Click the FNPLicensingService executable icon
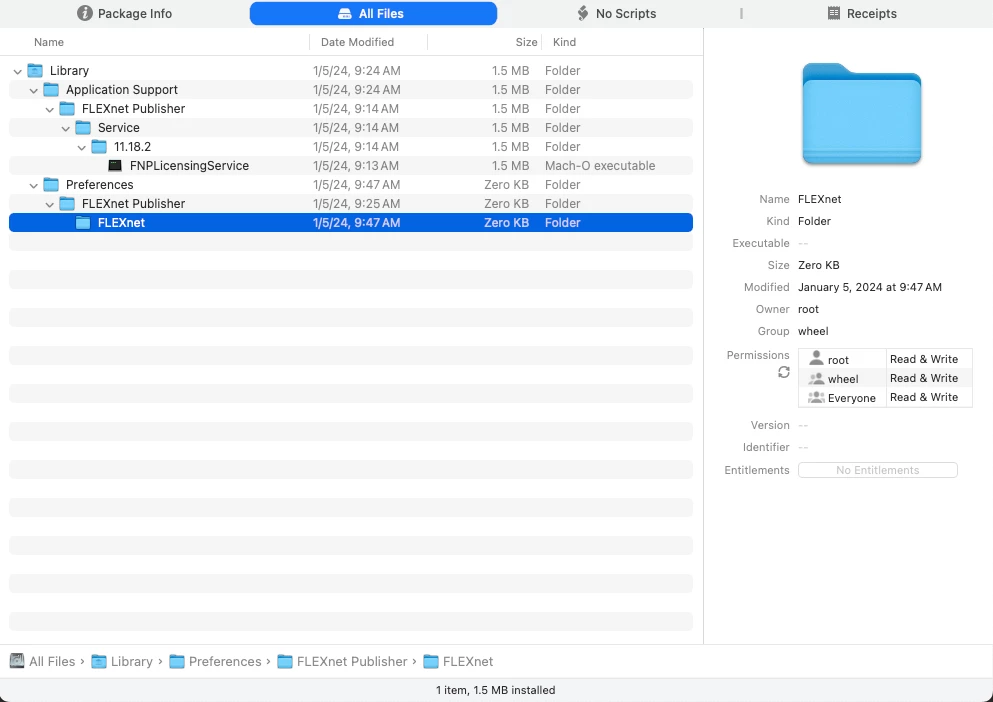Screen dimensions: 993x702 [x=115, y=165]
